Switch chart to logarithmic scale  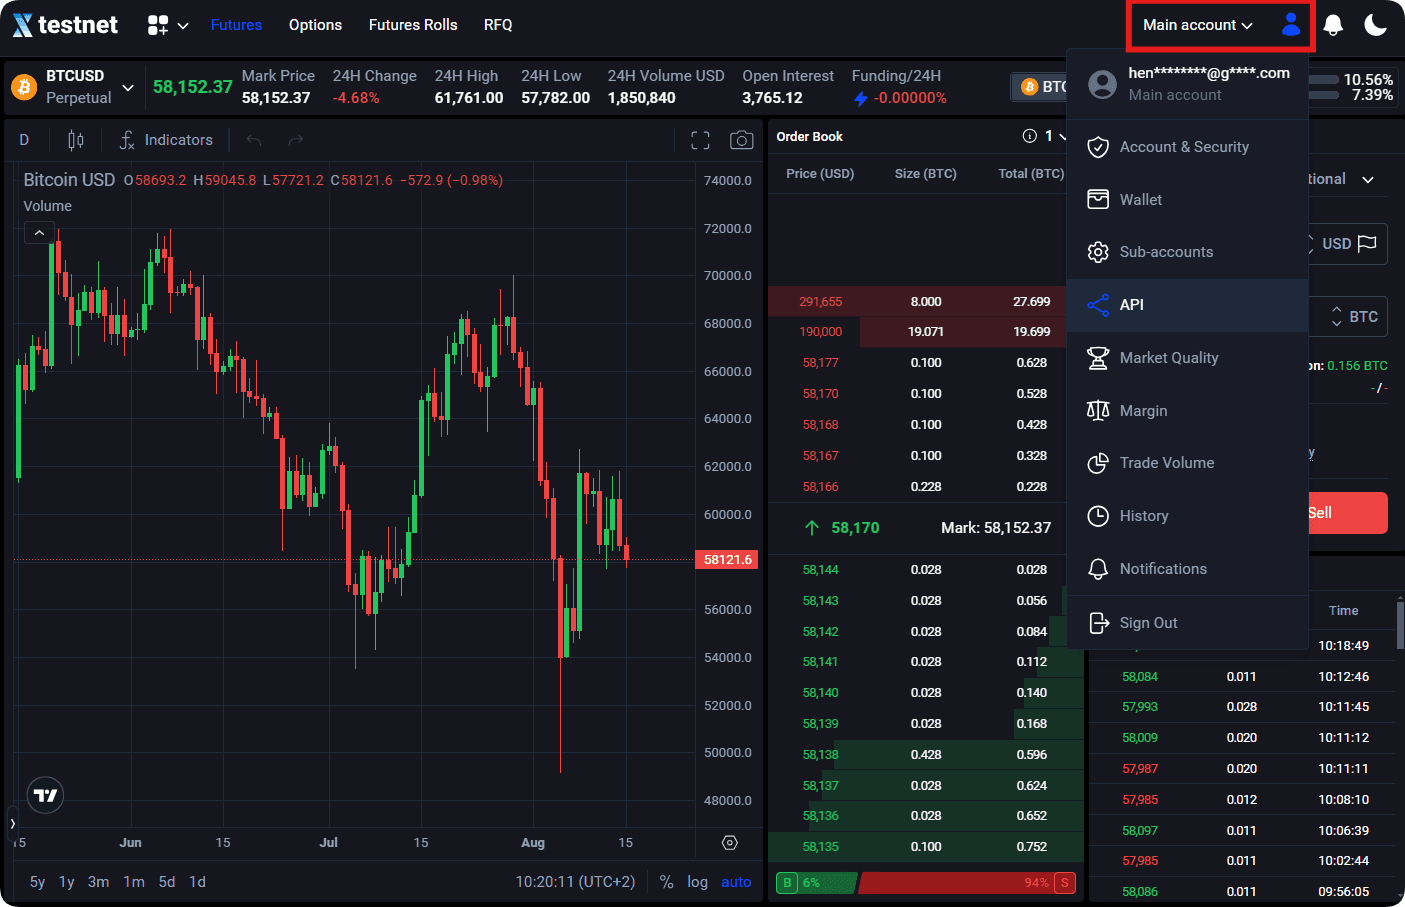tap(697, 882)
